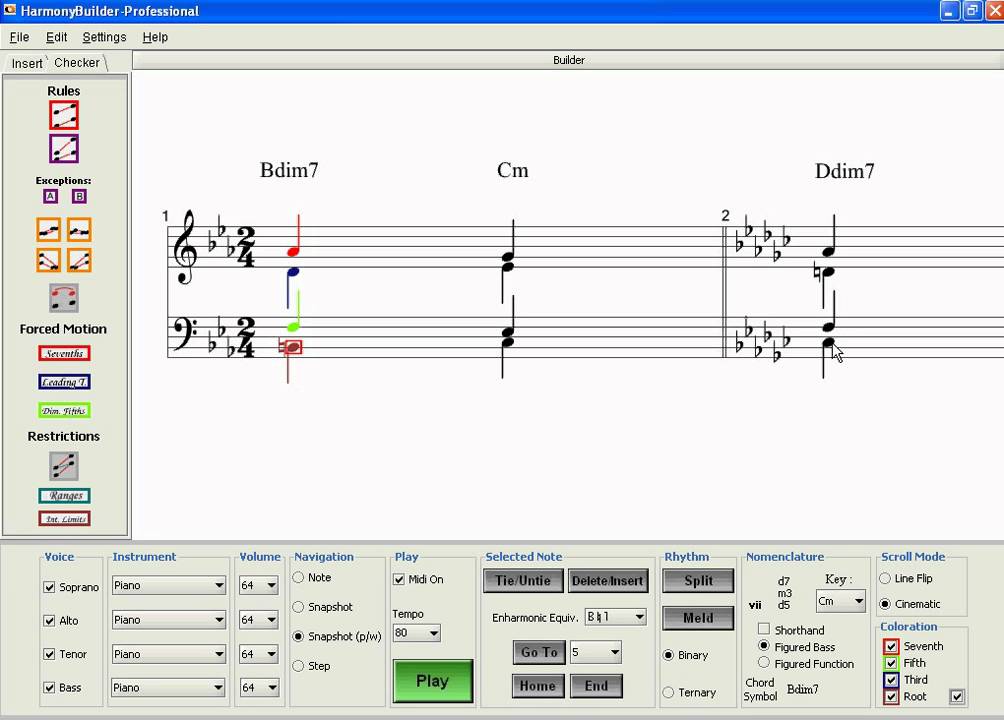
Task: Click the top-right orange exception icon
Action: 79,230
